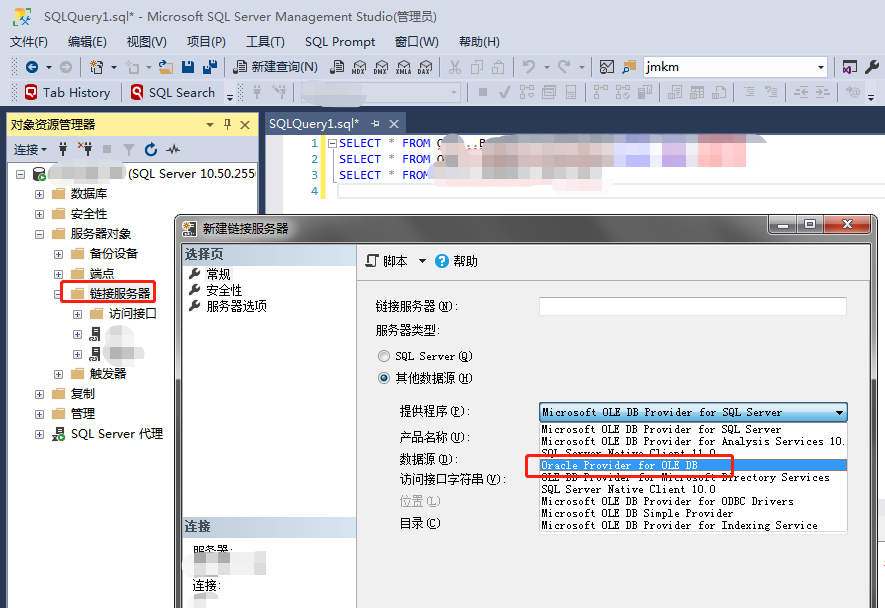This screenshot has height=608, width=885.
Task: Click the Save disk icon
Action: tap(188, 67)
